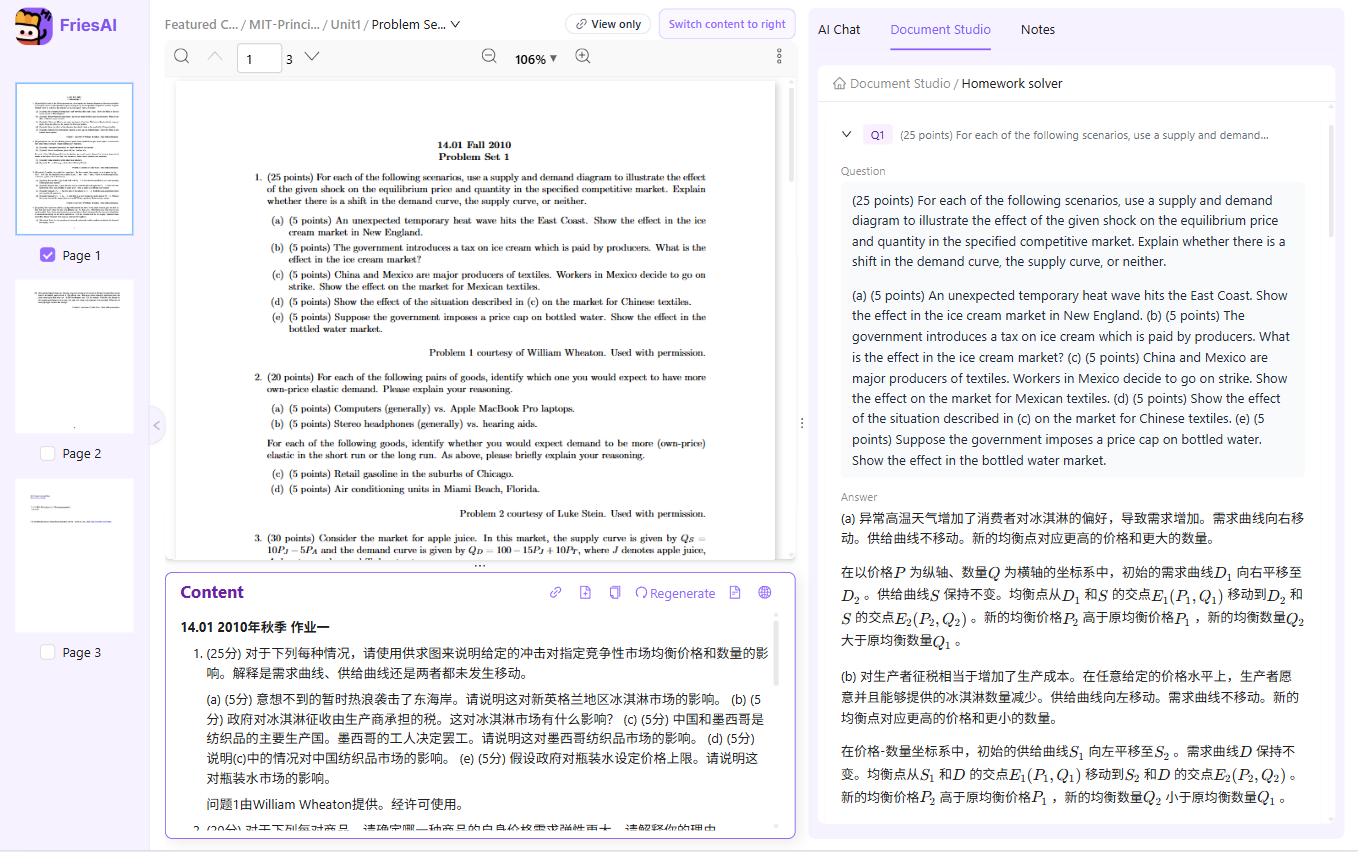Zoom out of the PDF
The image size is (1358, 852).
click(x=489, y=56)
